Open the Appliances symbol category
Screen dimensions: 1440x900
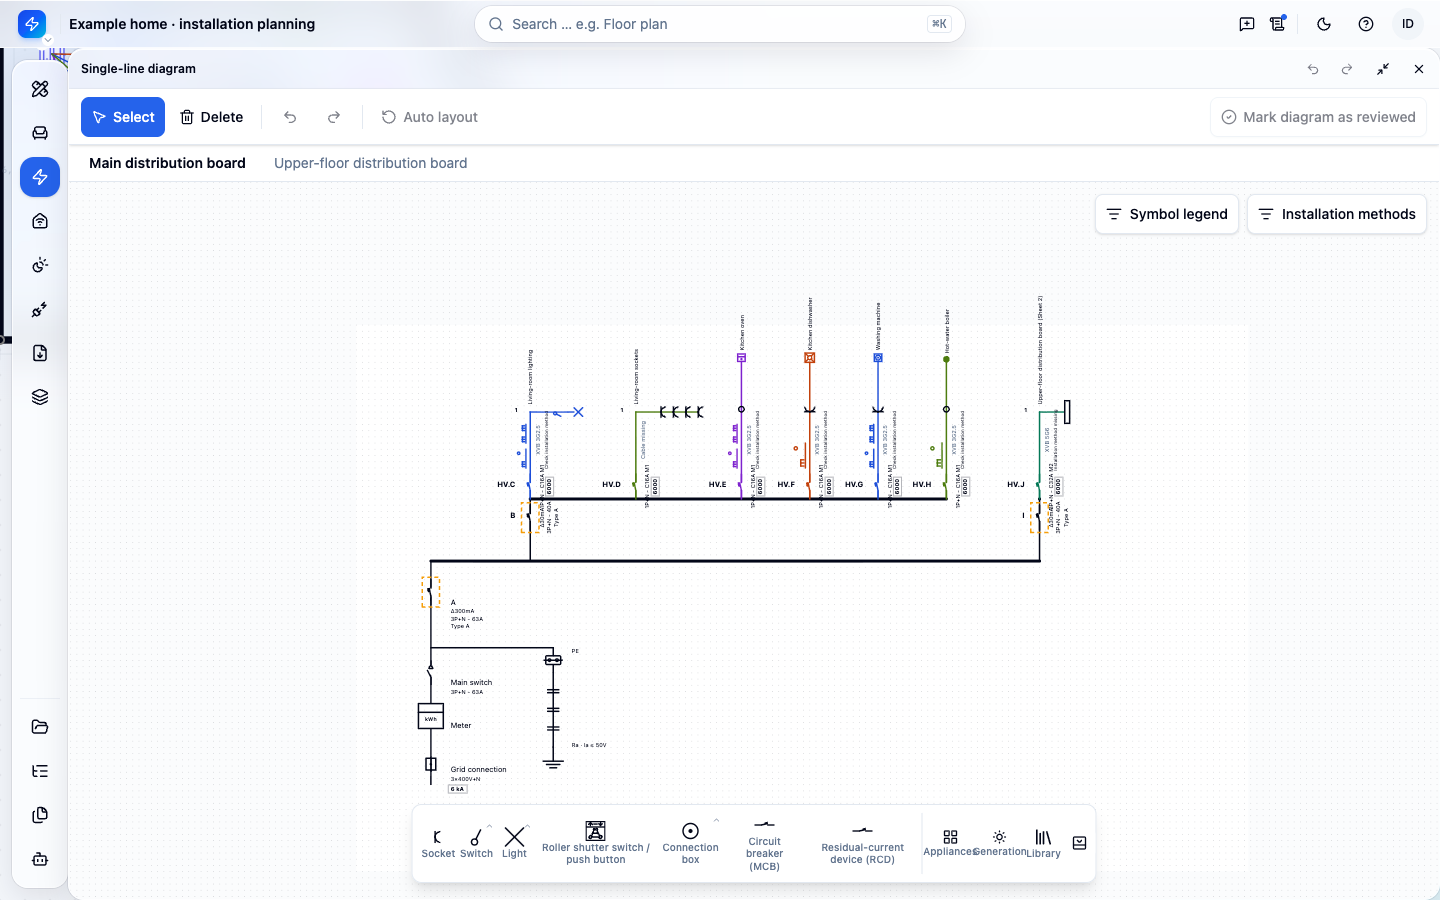950,843
